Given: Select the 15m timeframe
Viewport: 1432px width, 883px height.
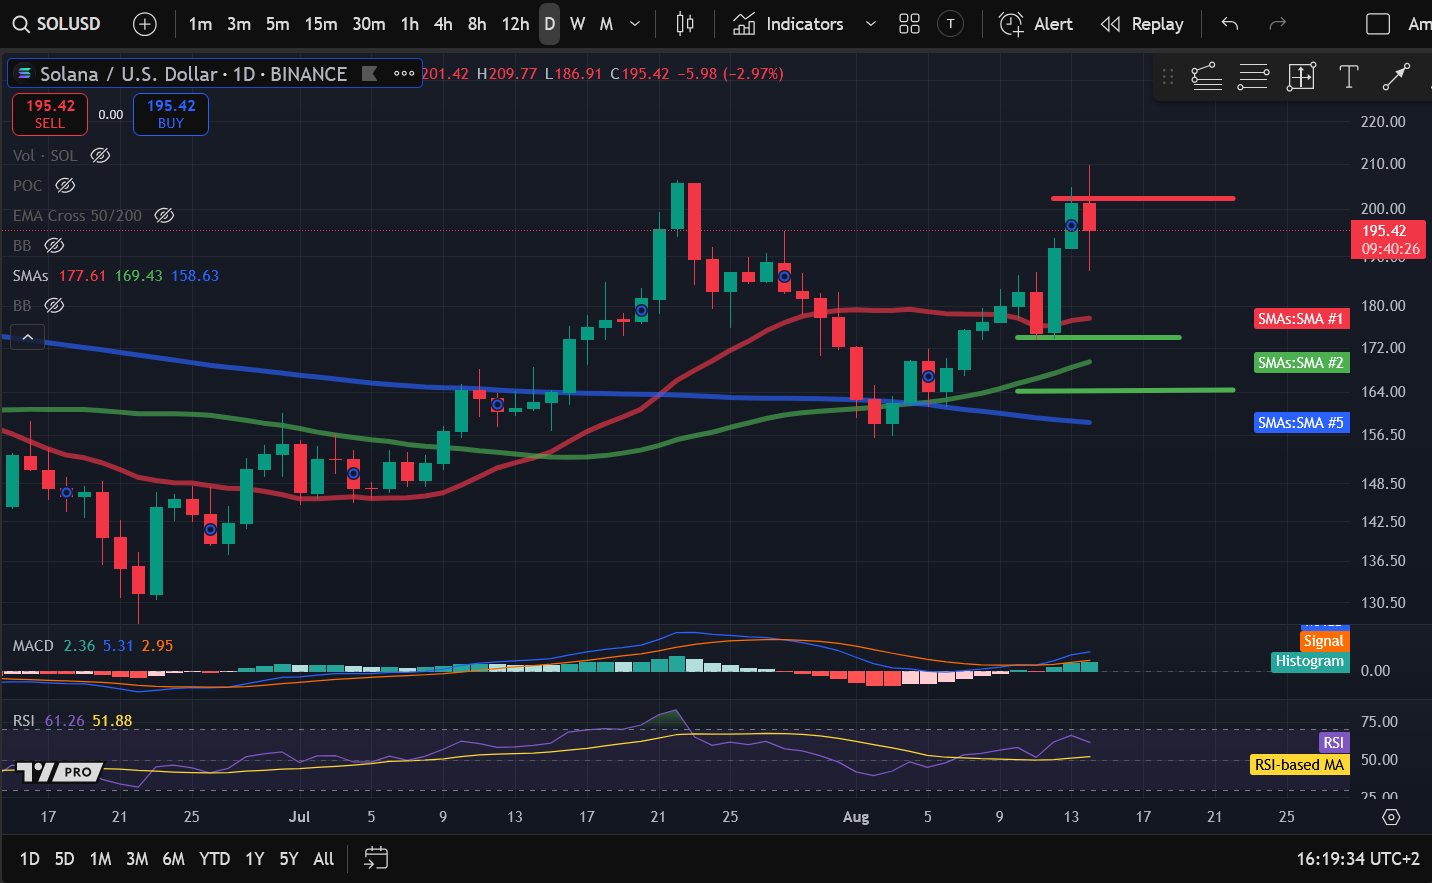Looking at the screenshot, I should coord(320,24).
